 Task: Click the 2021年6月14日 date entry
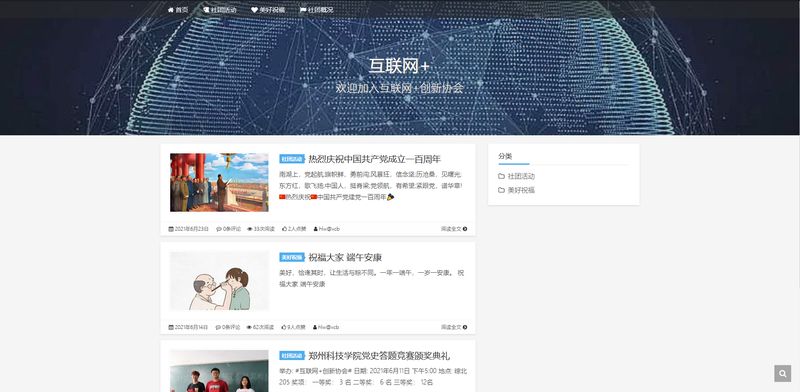coord(188,327)
